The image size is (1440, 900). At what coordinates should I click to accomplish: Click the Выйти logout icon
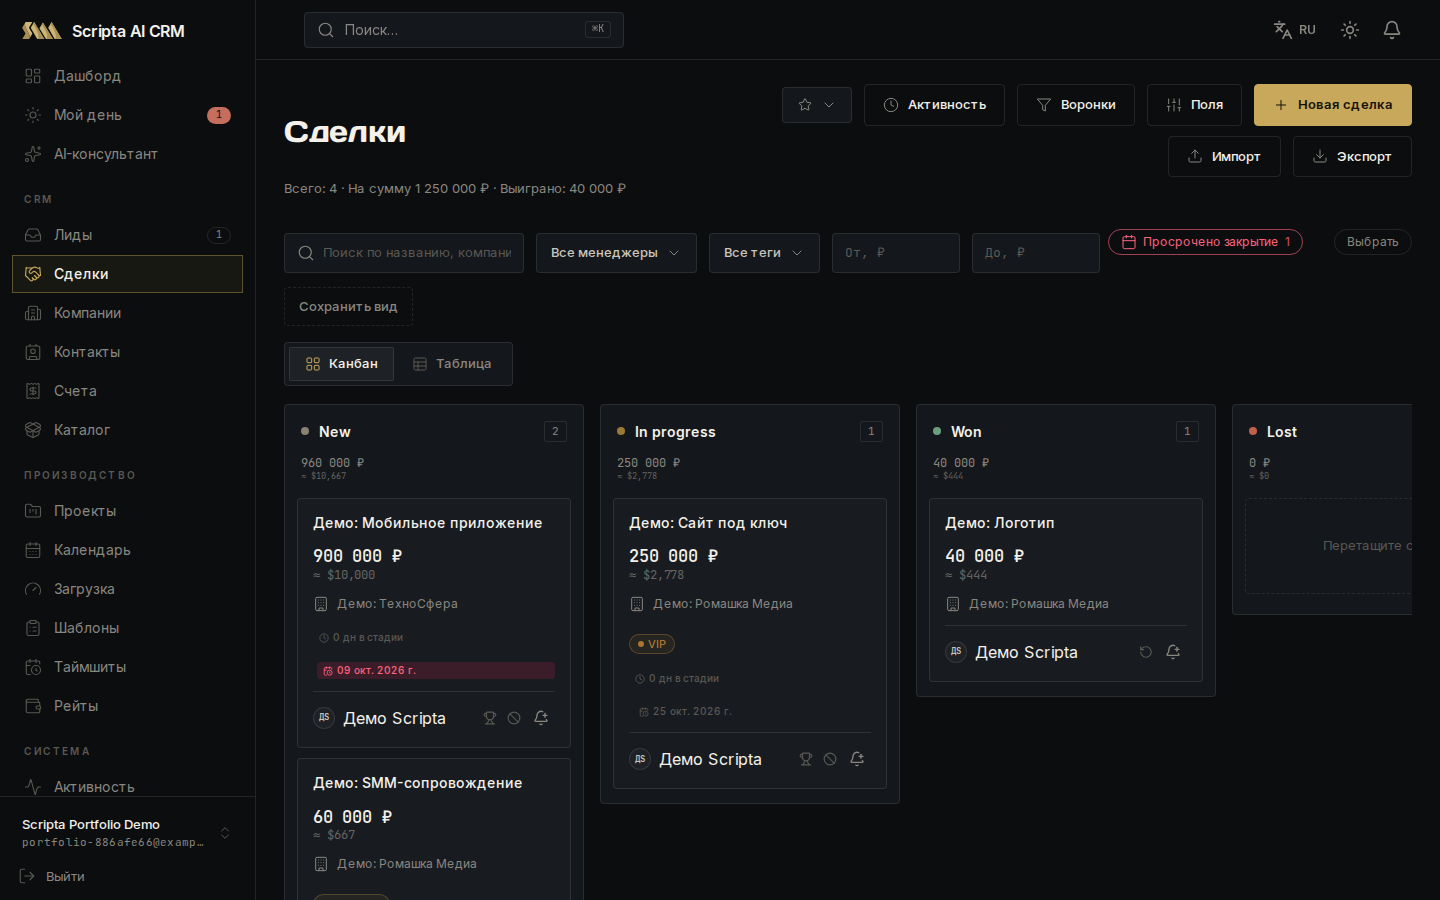coord(27,876)
